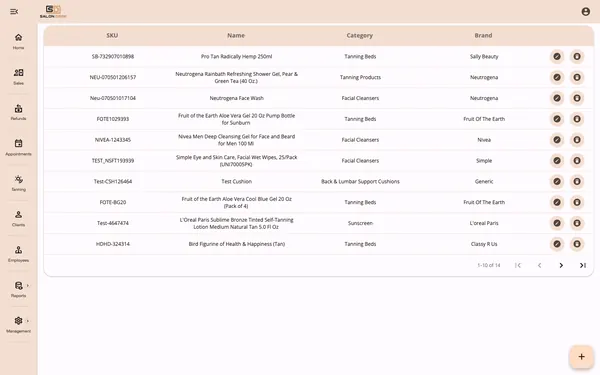This screenshot has height=375, width=600.
Task: Delete the FOTE1029393 Aloe Vera Gel row
Action: (577, 119)
